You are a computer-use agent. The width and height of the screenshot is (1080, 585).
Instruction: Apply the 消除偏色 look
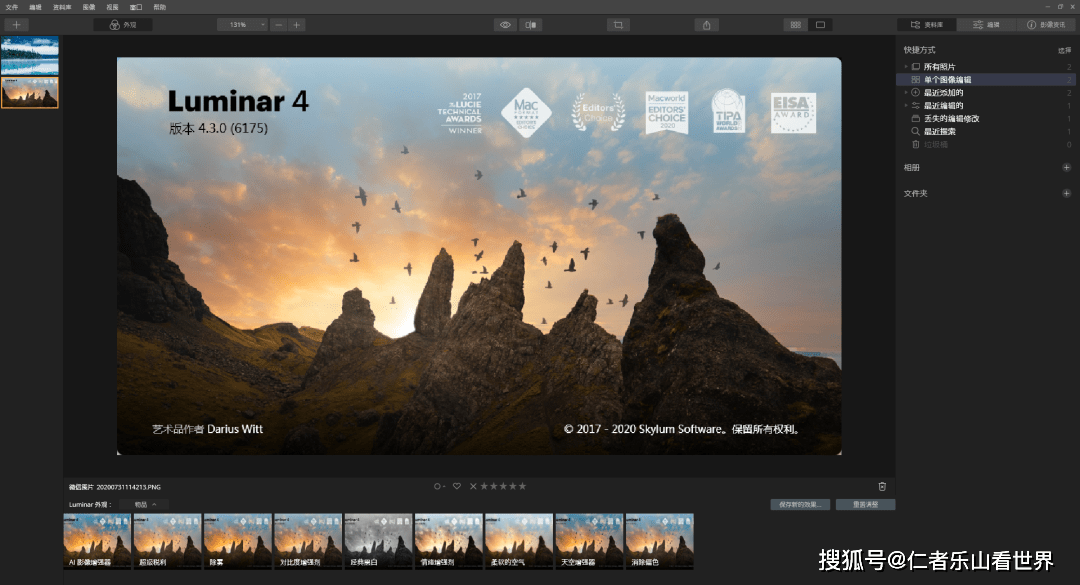click(659, 541)
